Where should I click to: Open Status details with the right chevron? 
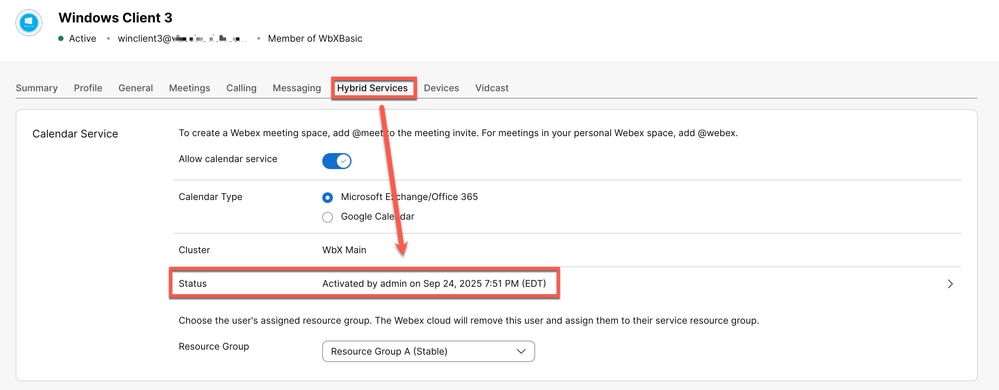pos(950,284)
